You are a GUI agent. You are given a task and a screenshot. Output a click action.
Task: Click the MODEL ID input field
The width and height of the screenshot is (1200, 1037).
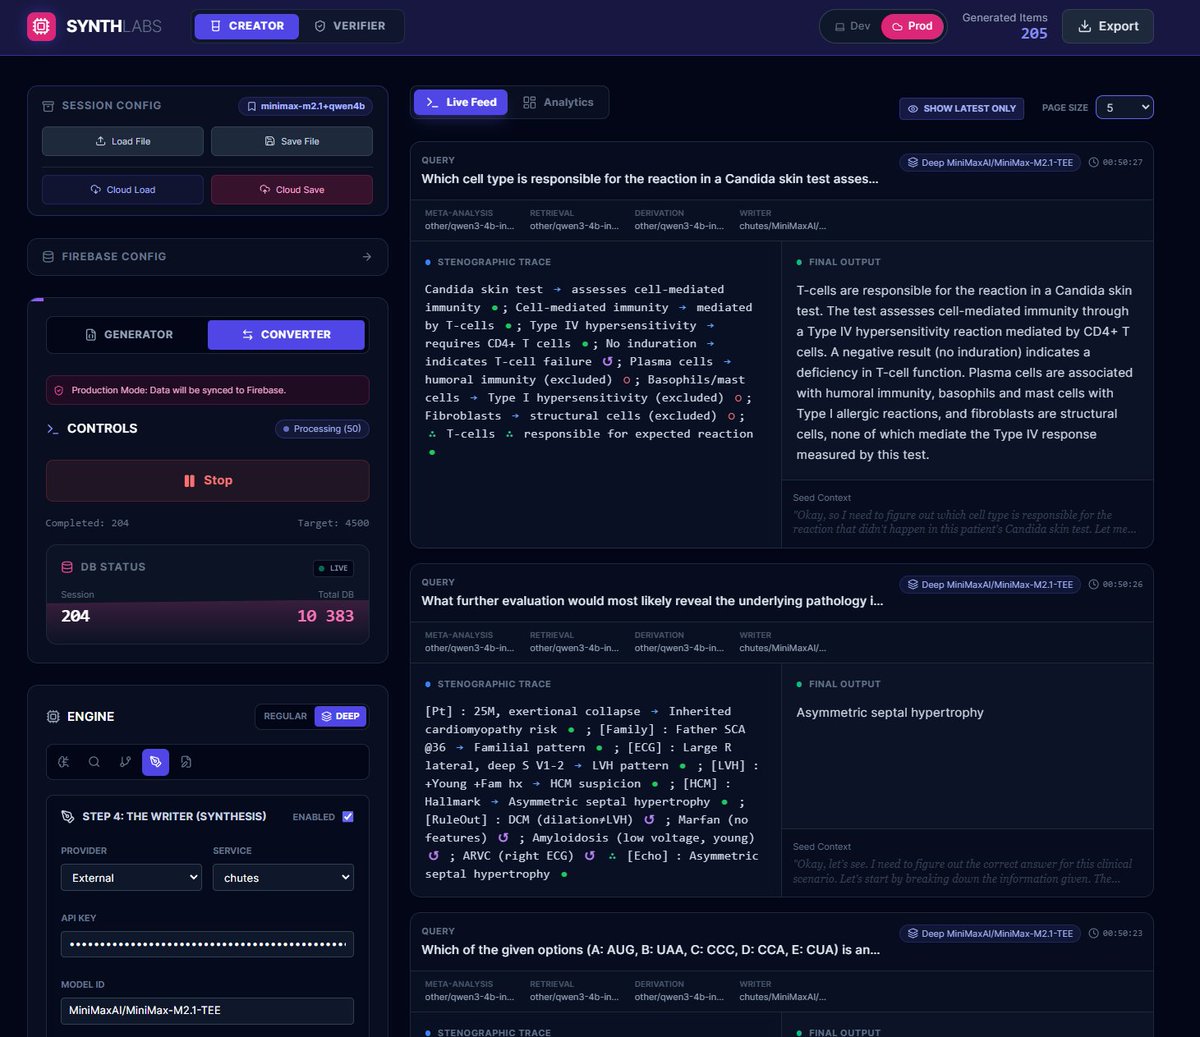coord(207,1011)
